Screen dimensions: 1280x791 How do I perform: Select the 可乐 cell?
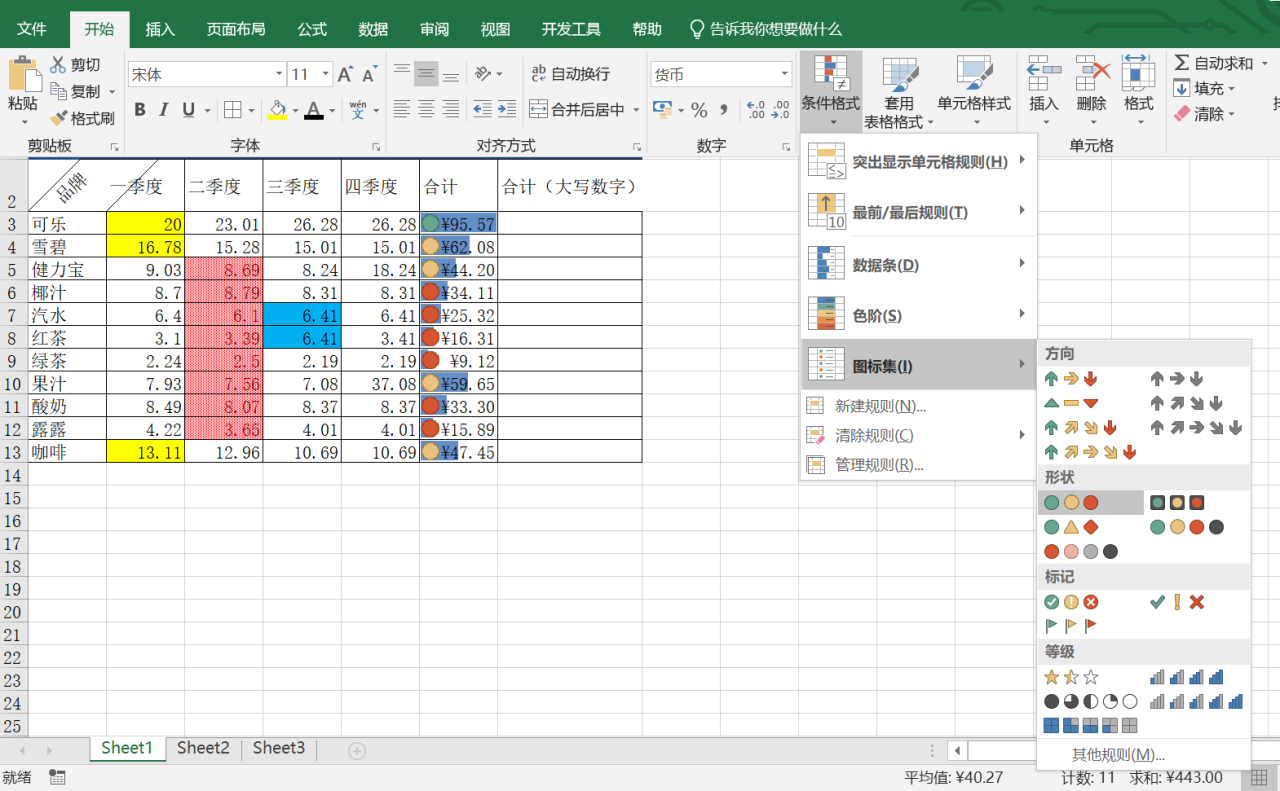click(x=66, y=223)
